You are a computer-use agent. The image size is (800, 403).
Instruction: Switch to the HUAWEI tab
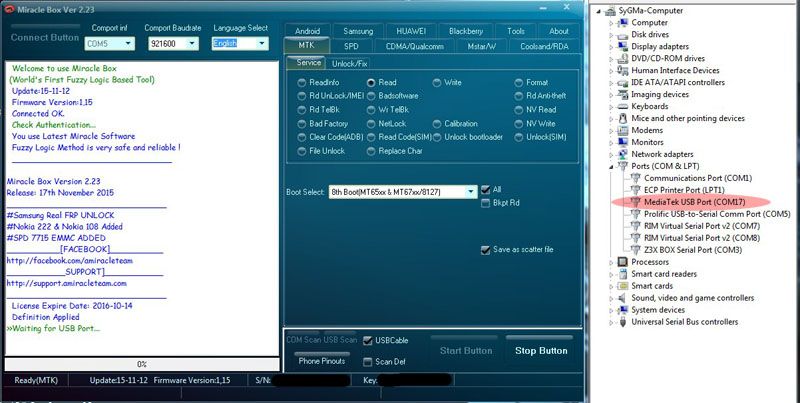(411, 31)
